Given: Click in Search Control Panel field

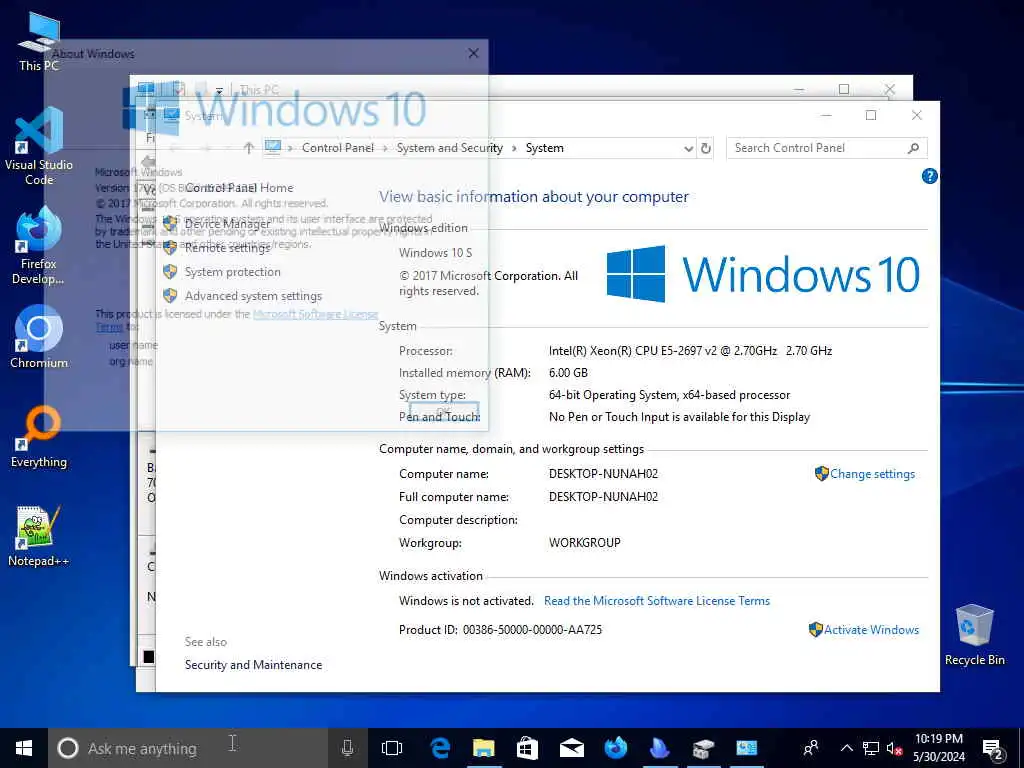Looking at the screenshot, I should tap(819, 148).
